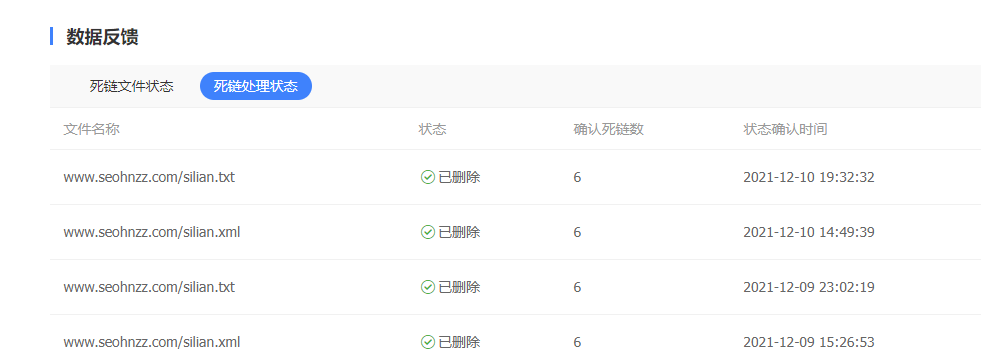
Task: Click the 文件名称 column header
Action: [91, 130]
